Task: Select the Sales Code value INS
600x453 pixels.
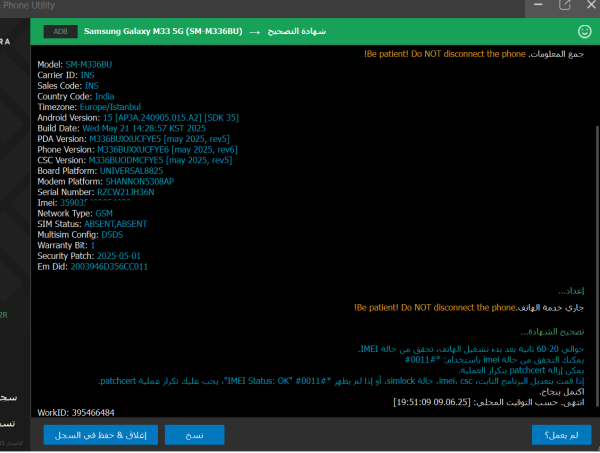Action: tap(91, 86)
